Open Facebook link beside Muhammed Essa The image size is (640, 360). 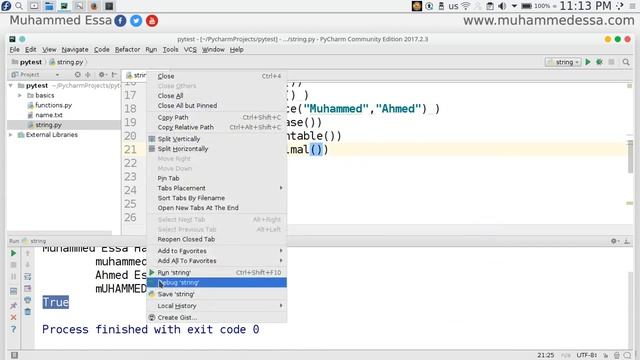pyautogui.click(x=120, y=21)
